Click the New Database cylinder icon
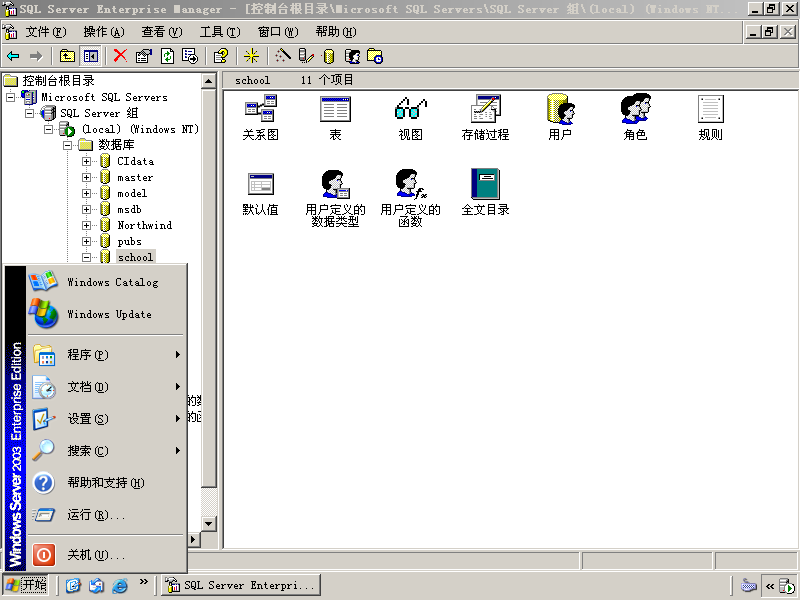Screen dimensions: 800x600 (x=329, y=56)
